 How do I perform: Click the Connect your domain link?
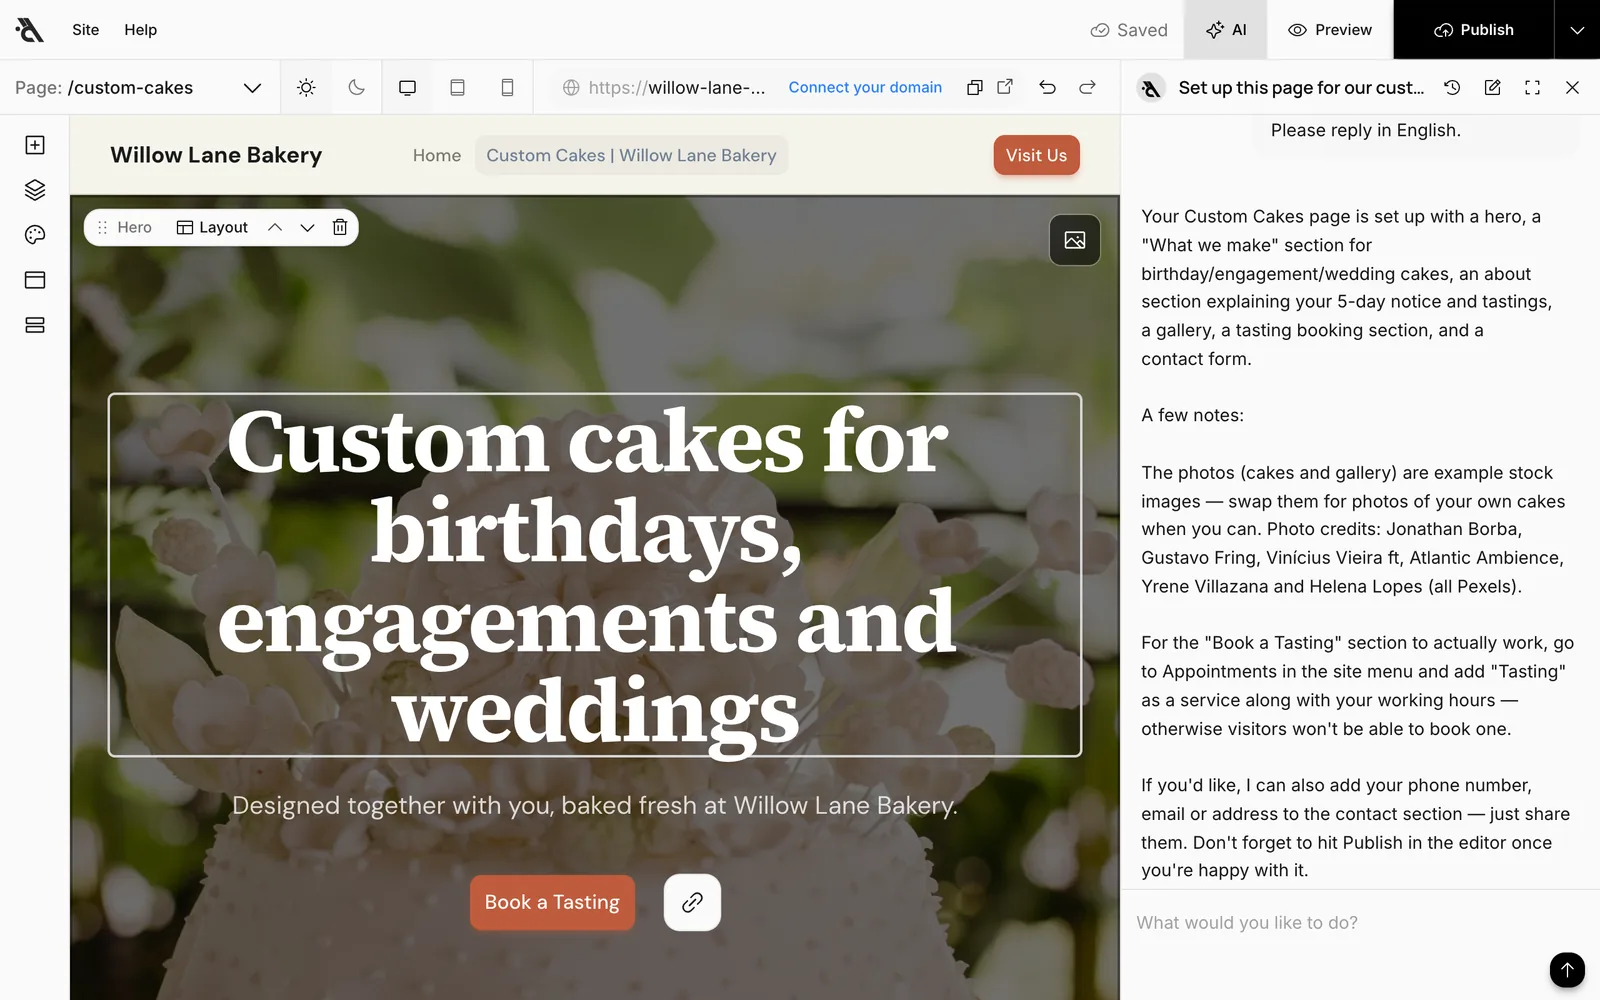[x=865, y=88]
